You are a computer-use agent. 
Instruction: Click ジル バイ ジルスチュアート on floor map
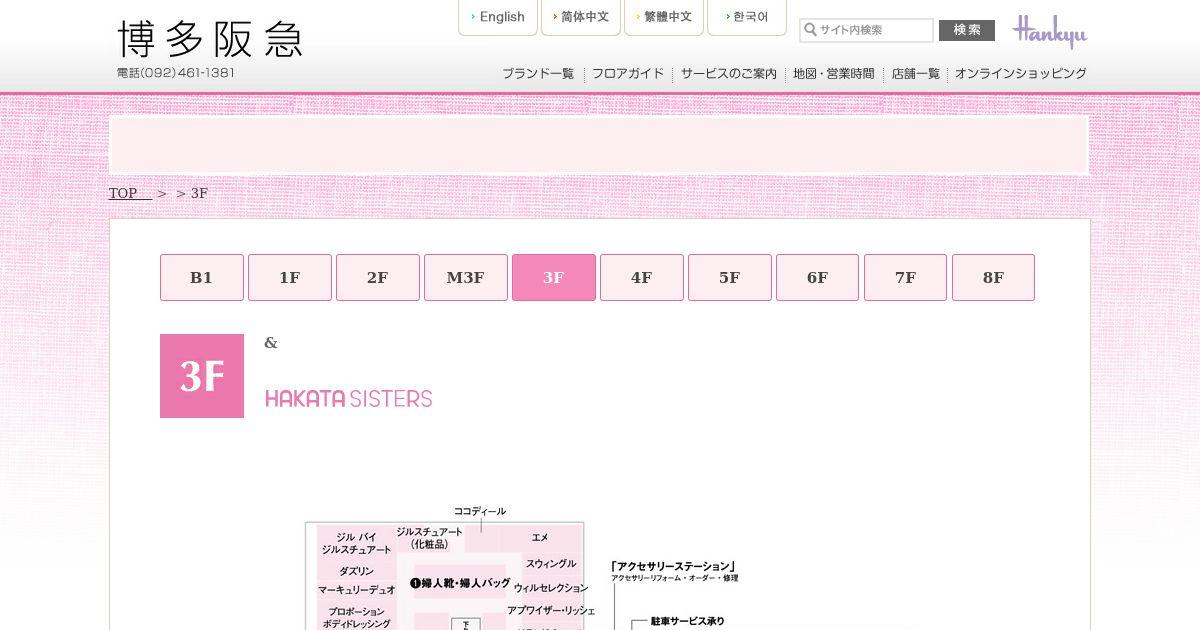coord(356,544)
